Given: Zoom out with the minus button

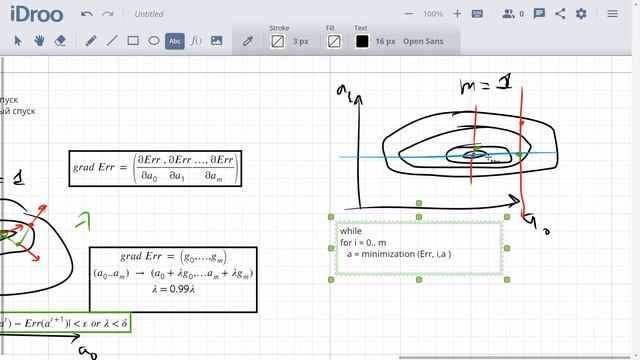Looking at the screenshot, I should [x=408, y=14].
